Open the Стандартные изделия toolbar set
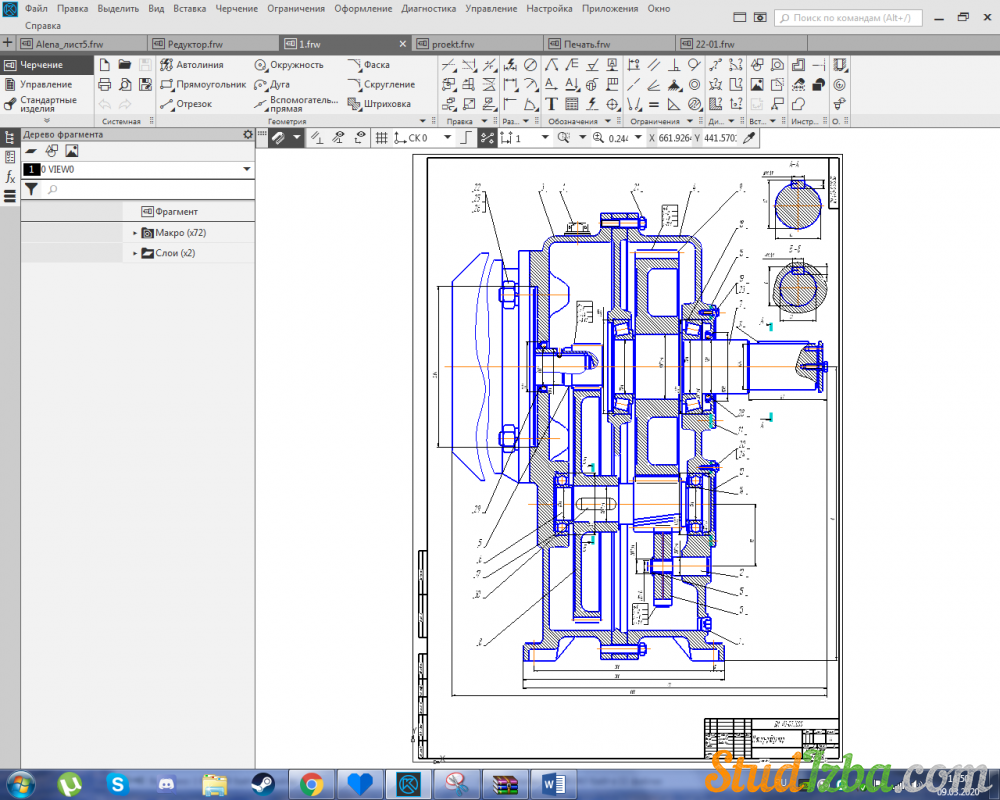The height and width of the screenshot is (800, 1000). pyautogui.click(x=47, y=104)
